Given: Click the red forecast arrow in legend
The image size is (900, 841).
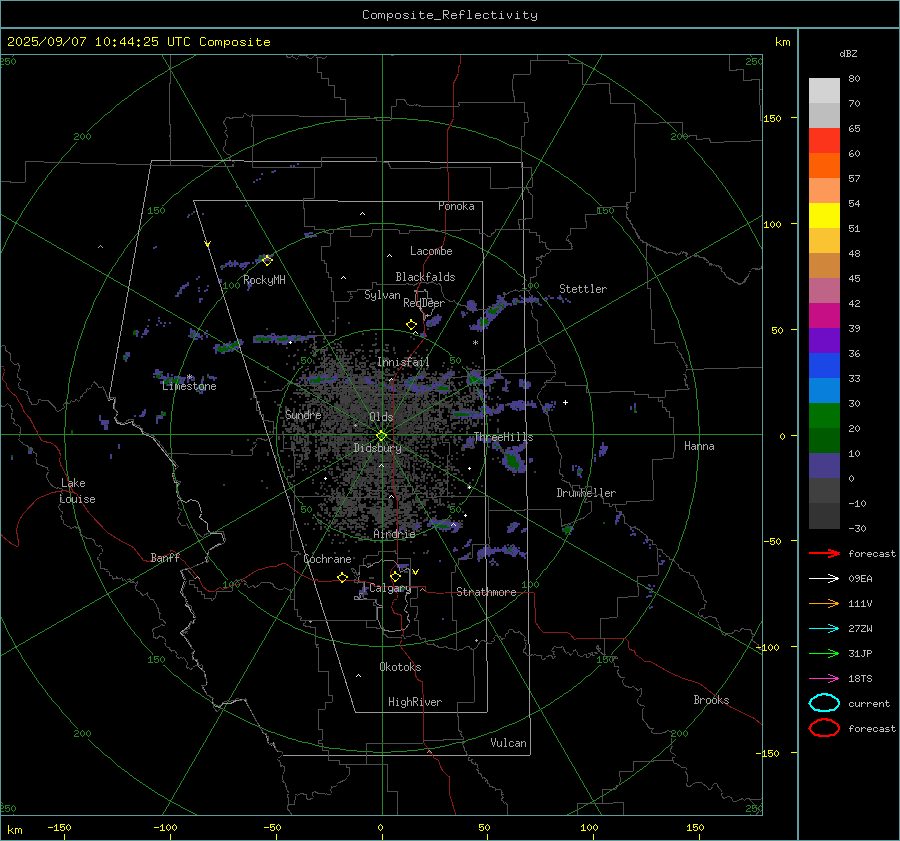Looking at the screenshot, I should pos(824,553).
